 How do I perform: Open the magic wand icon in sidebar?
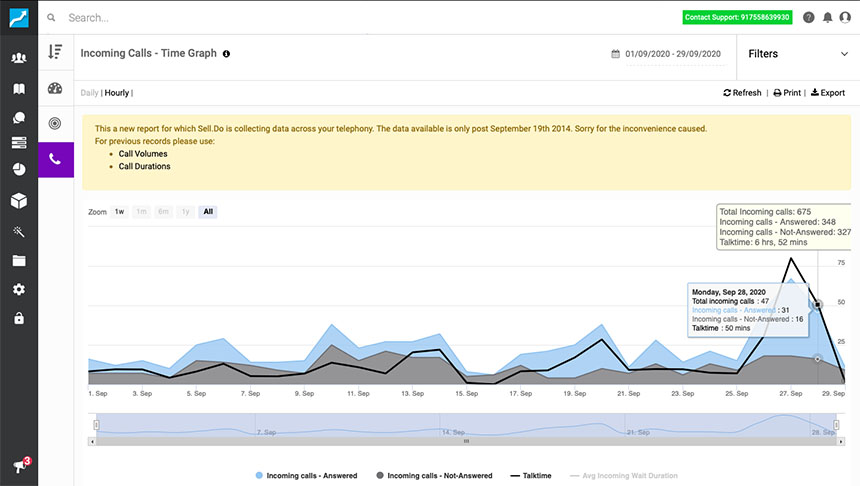coord(19,231)
